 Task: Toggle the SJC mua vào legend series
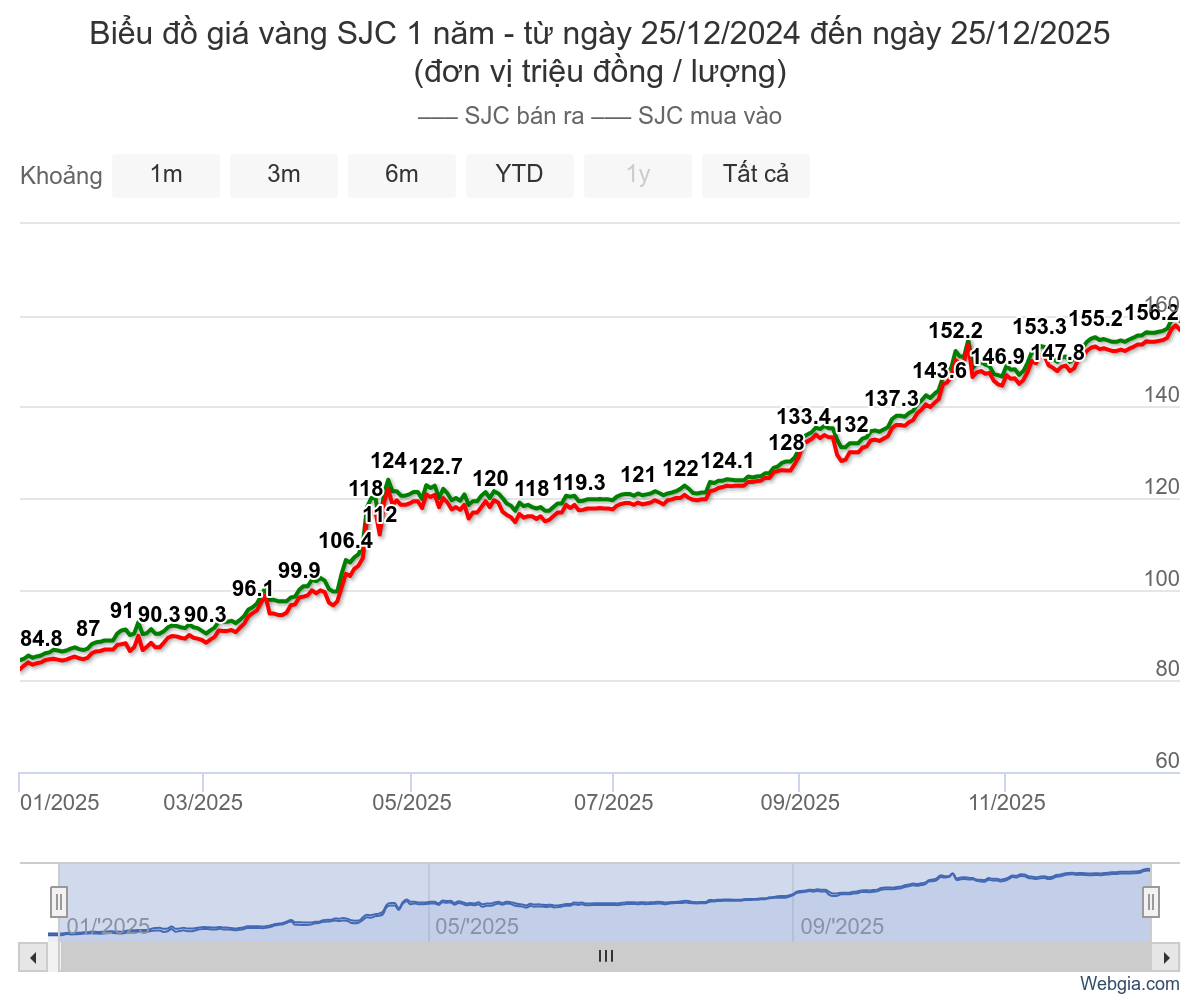pyautogui.click(x=688, y=116)
